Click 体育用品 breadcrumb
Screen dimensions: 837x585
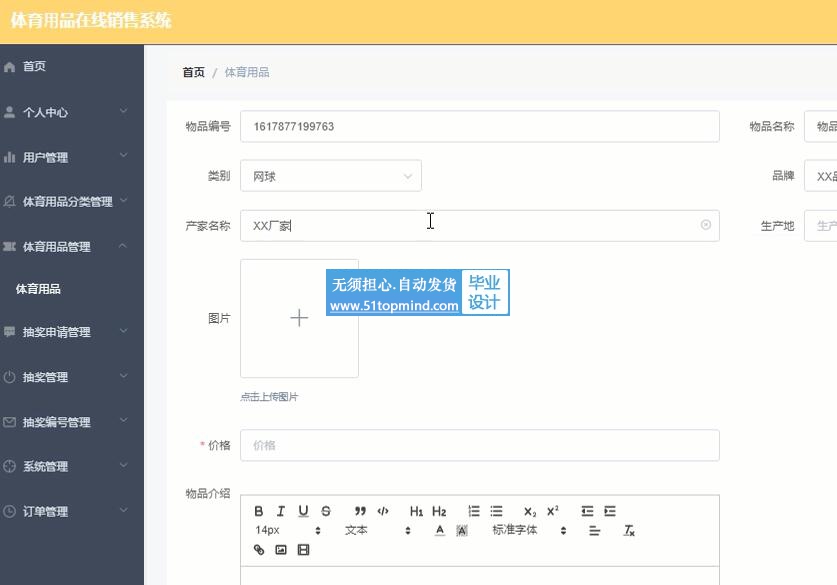coord(247,72)
